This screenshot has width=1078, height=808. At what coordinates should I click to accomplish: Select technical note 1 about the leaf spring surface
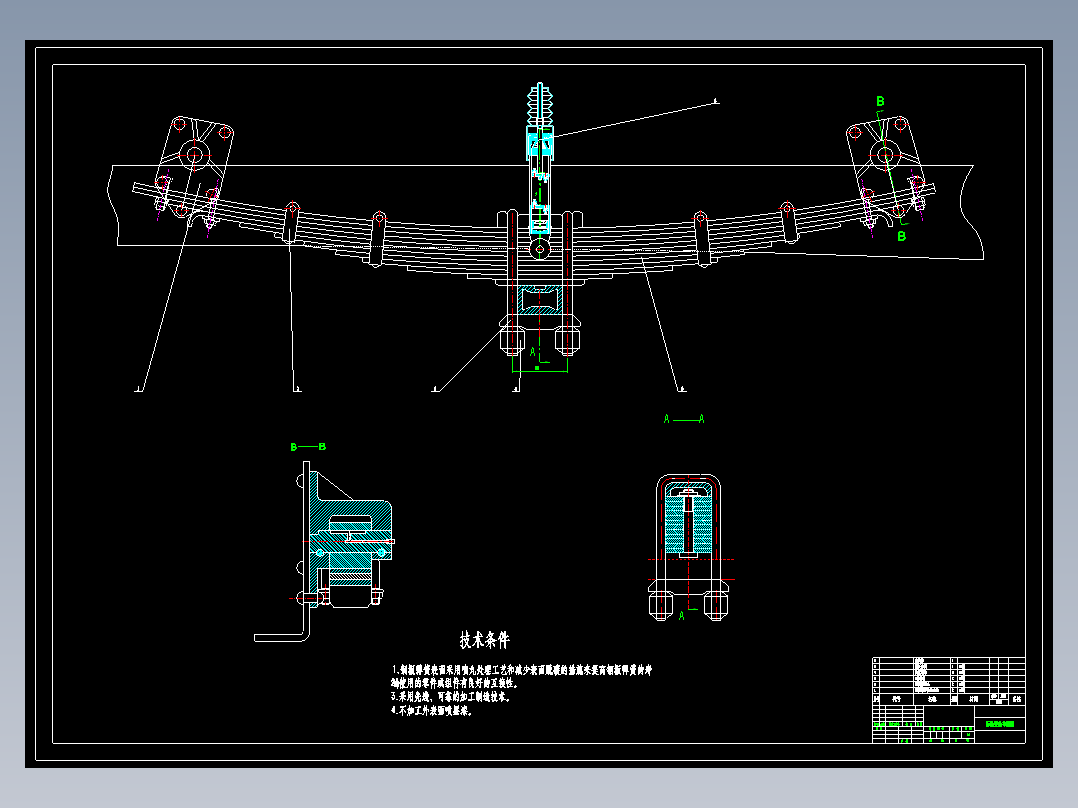[522, 670]
